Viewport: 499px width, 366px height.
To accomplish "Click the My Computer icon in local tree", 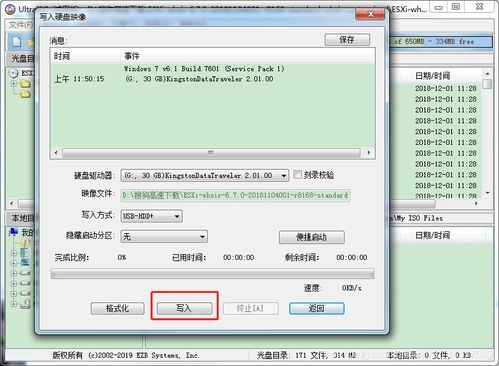I will pos(14,232).
